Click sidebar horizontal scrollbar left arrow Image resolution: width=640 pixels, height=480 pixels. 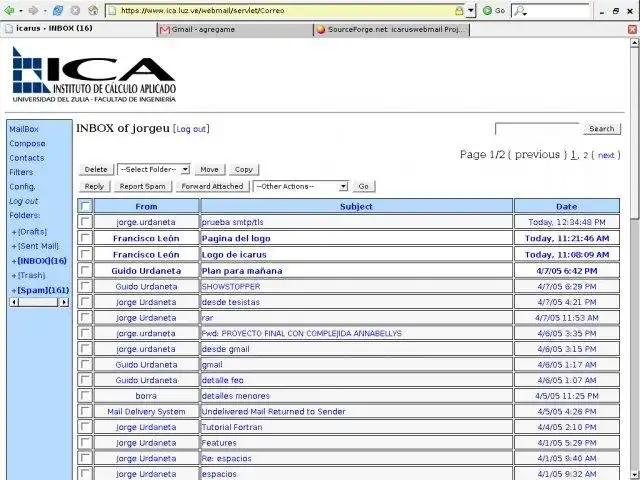(x=14, y=302)
